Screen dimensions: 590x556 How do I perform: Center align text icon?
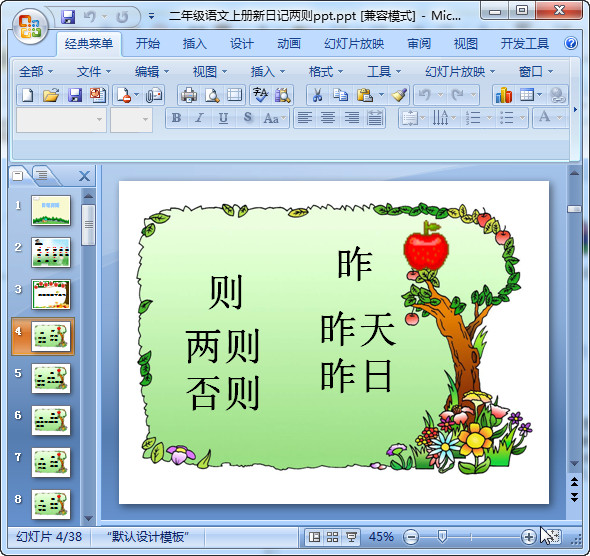coord(328,118)
